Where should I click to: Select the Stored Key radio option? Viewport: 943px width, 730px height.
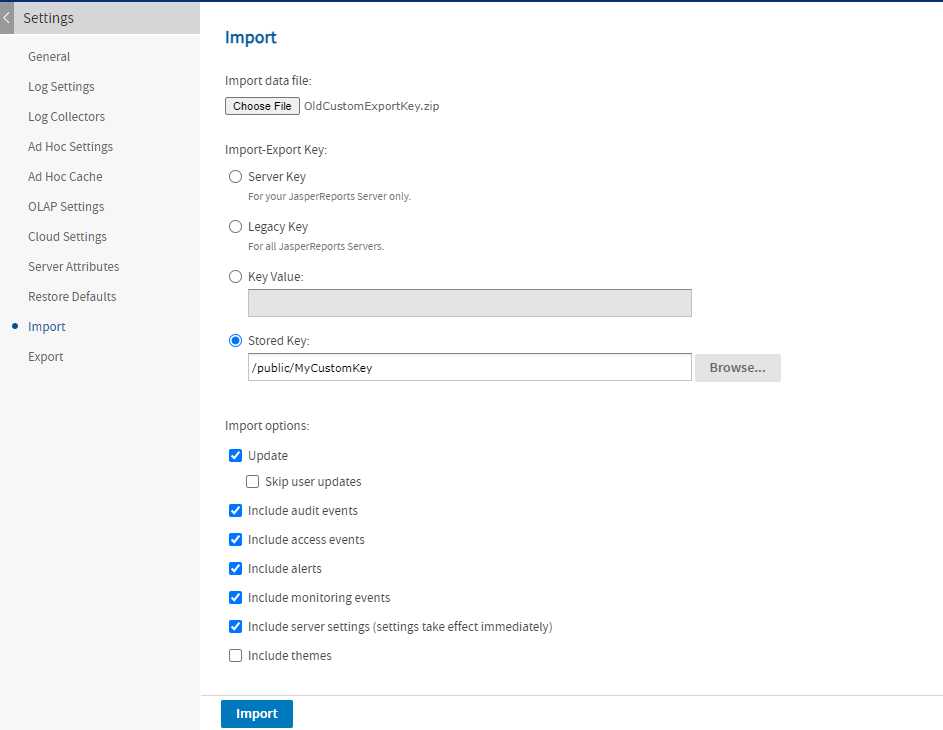[x=235, y=340]
